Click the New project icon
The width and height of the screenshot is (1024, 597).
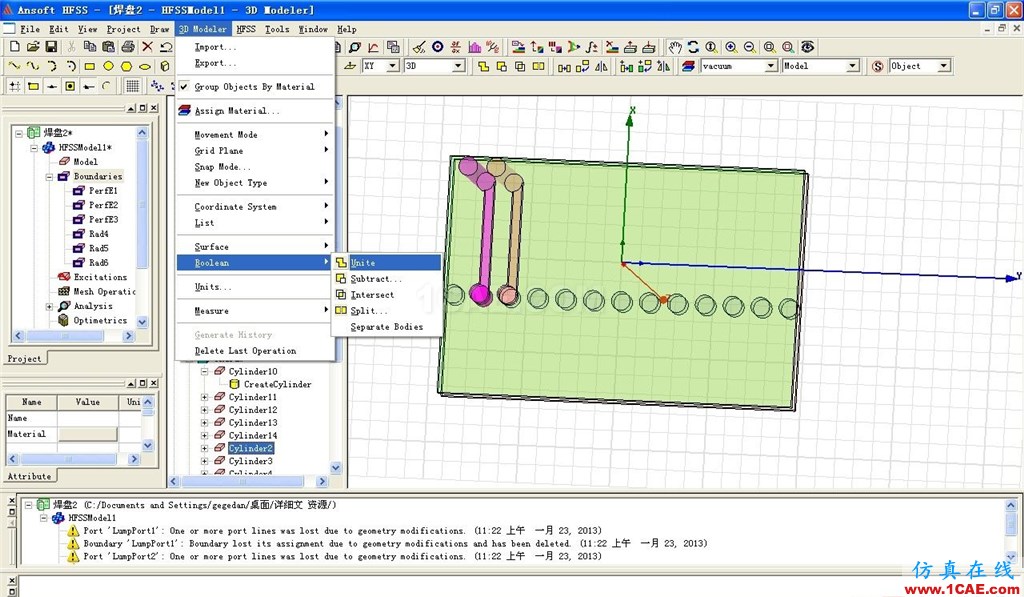point(14,46)
